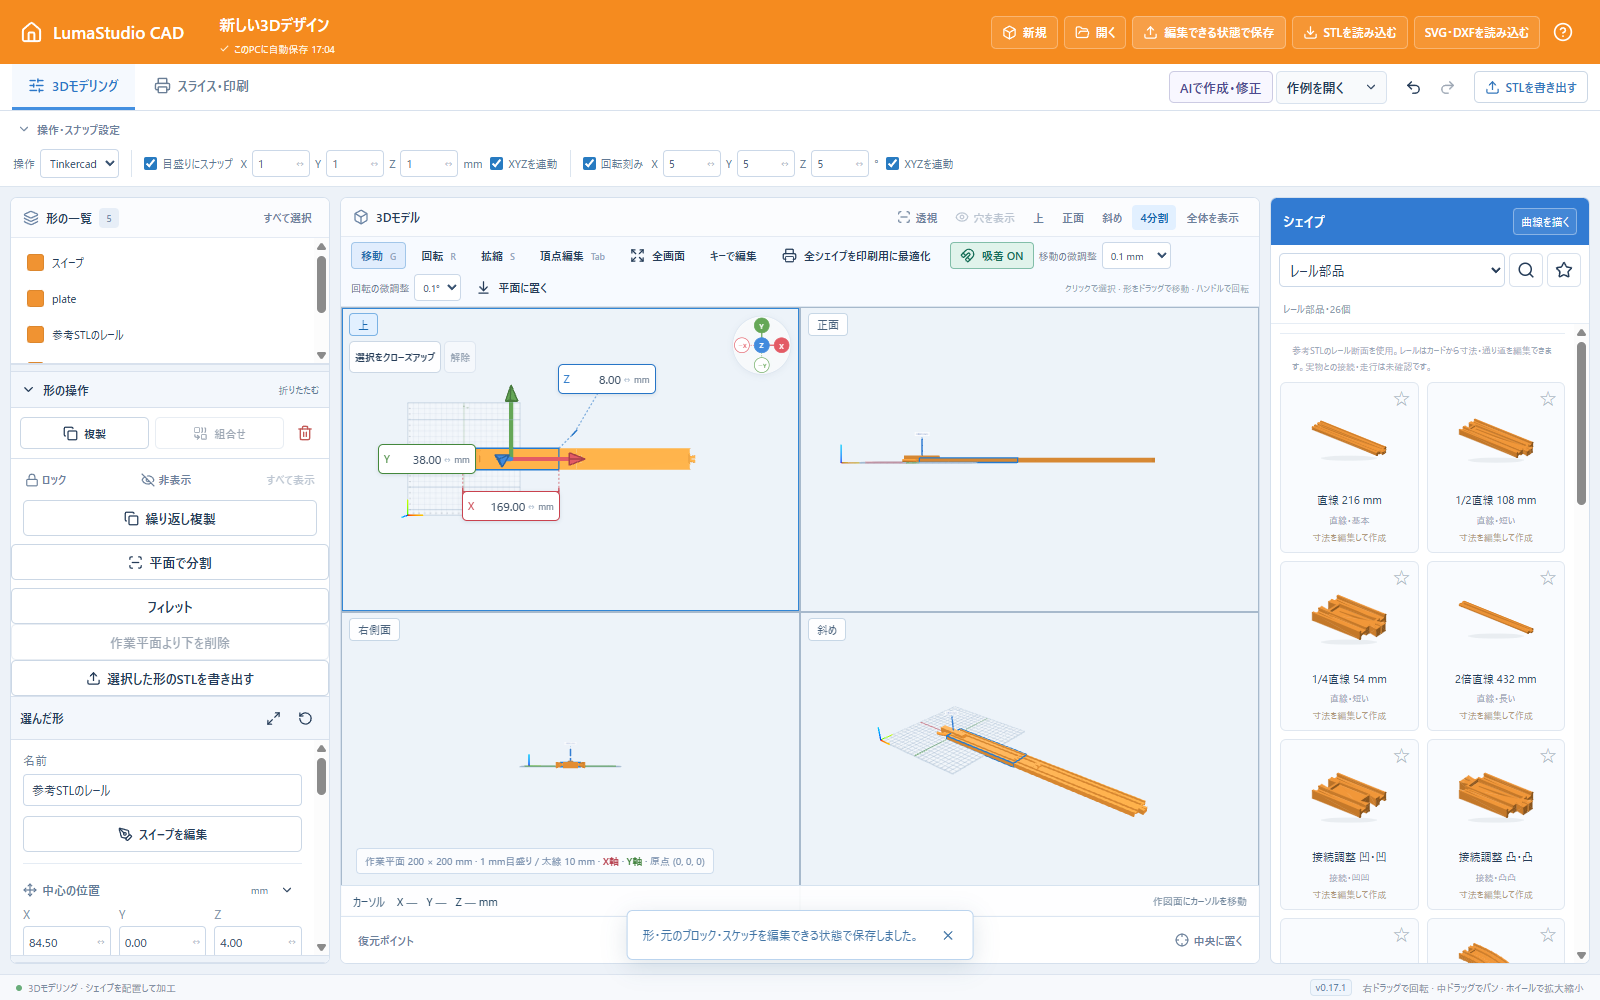The height and width of the screenshot is (1000, 1600).
Task: Click the orange swatch beside plate
Action: [36, 299]
